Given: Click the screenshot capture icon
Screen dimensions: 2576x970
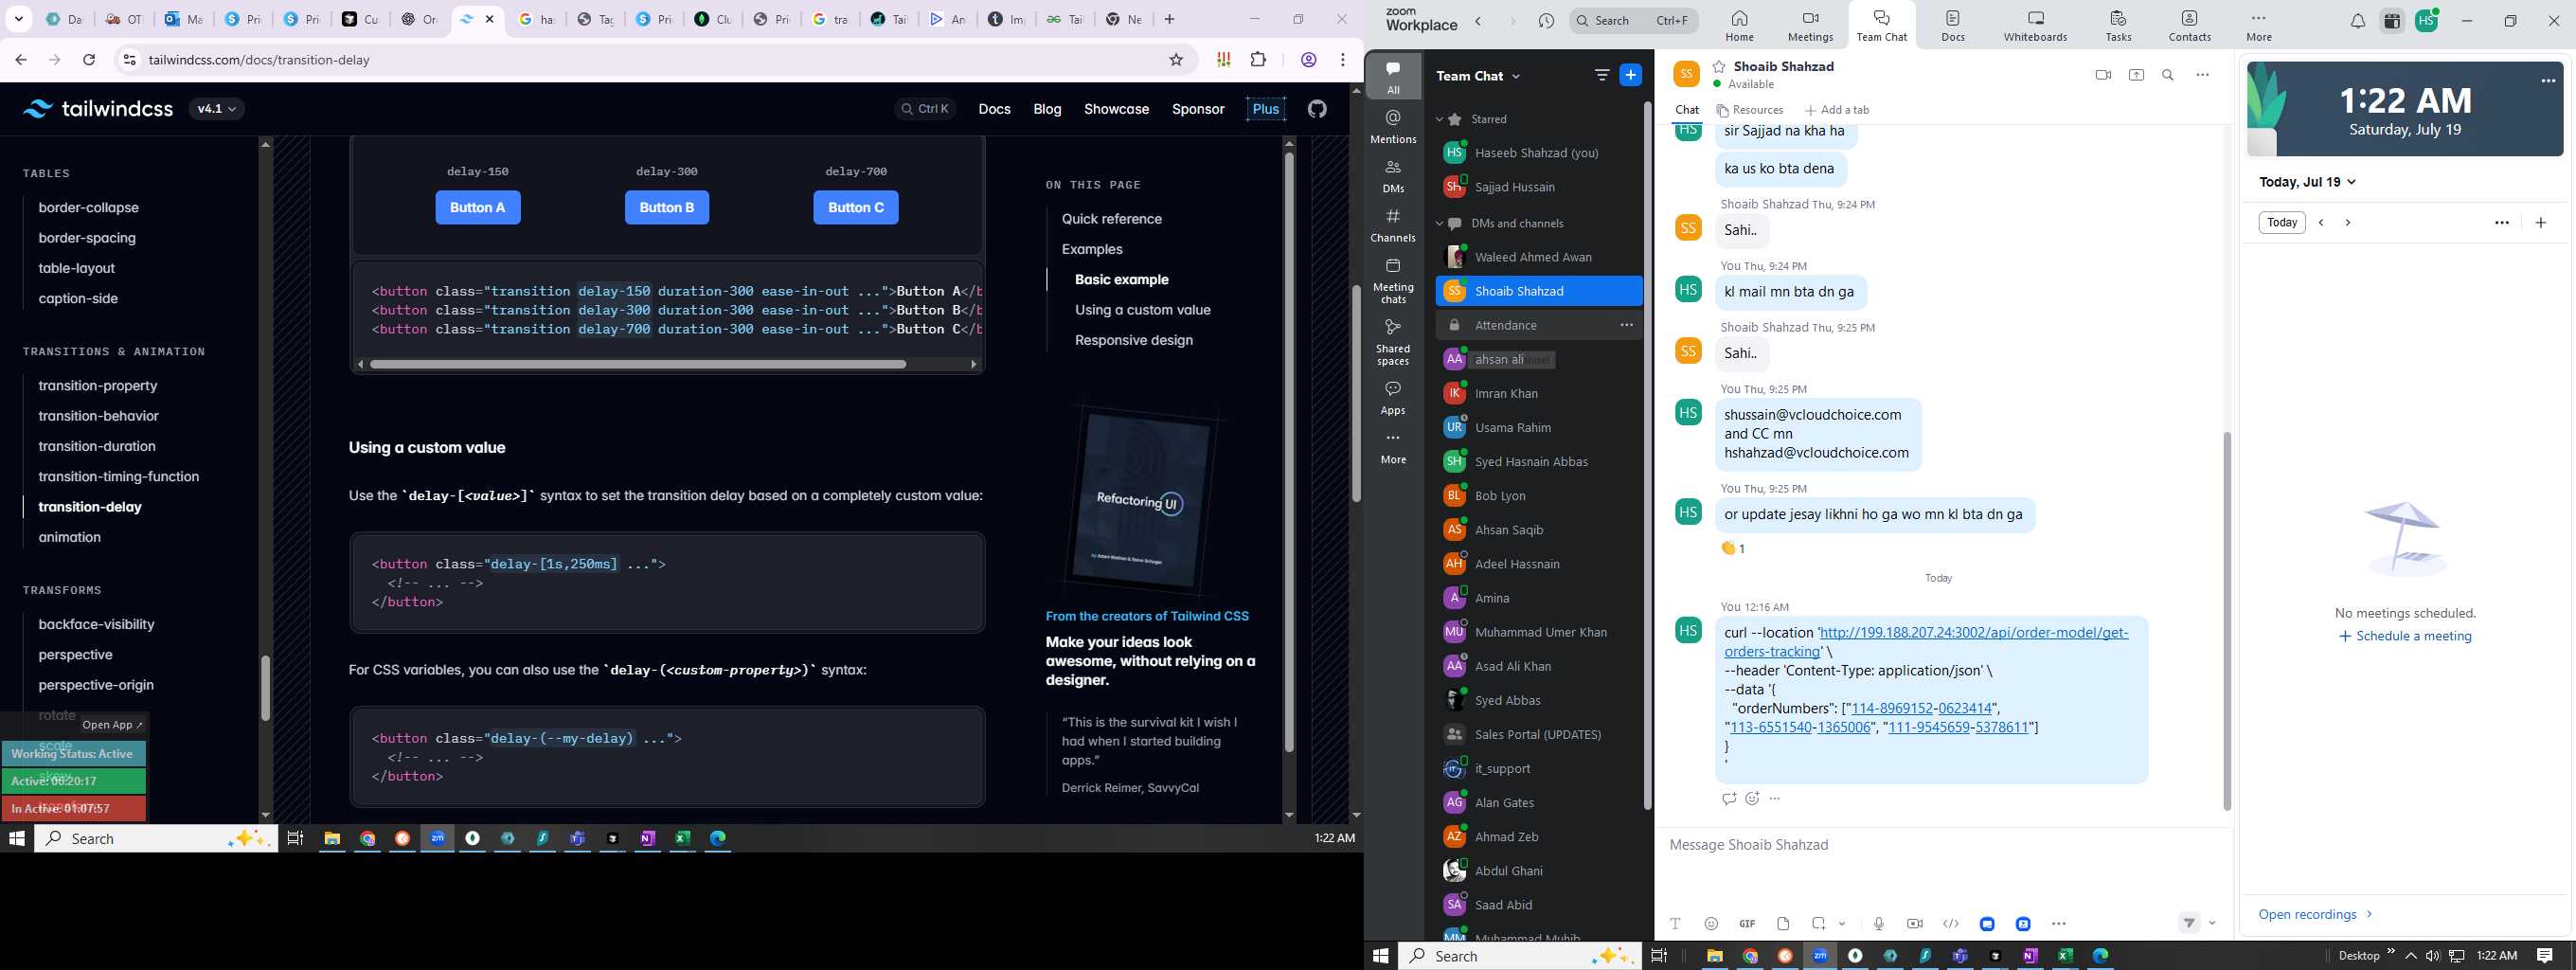Looking at the screenshot, I should click(1819, 923).
